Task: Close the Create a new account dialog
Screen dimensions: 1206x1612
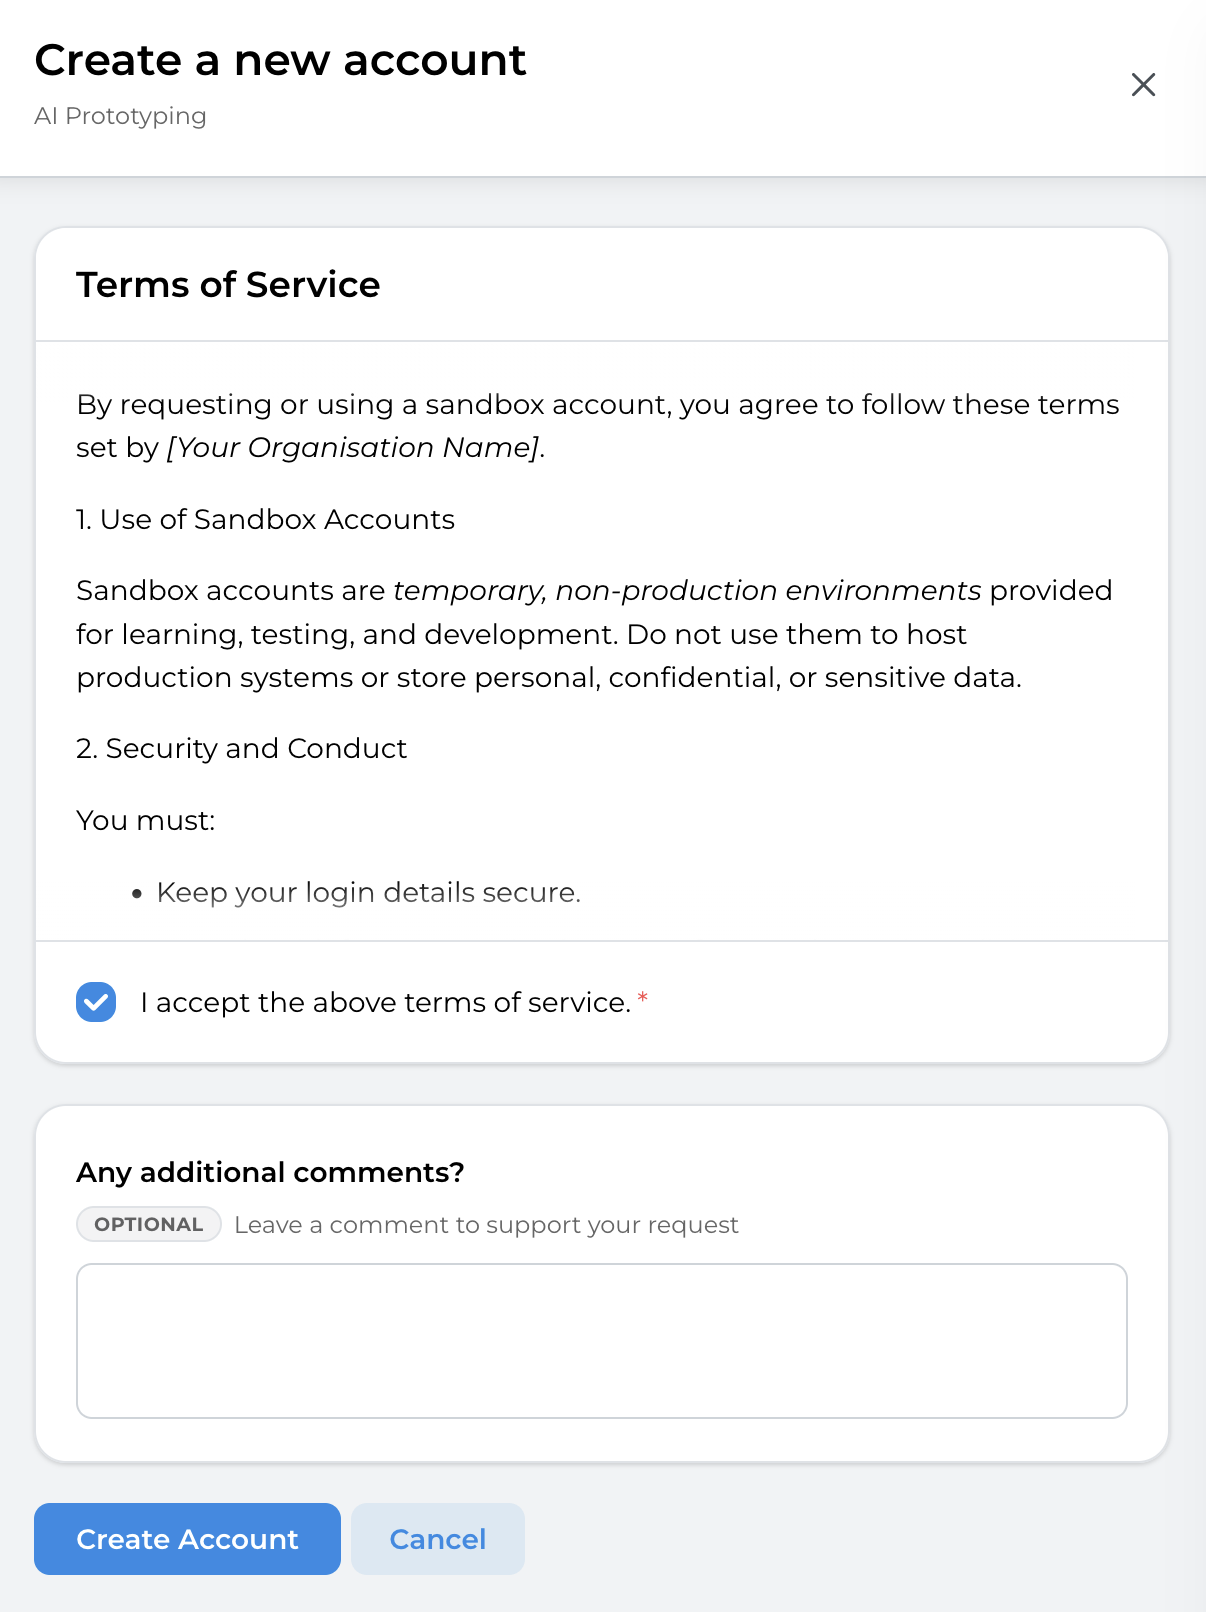Action: pyautogui.click(x=1143, y=85)
